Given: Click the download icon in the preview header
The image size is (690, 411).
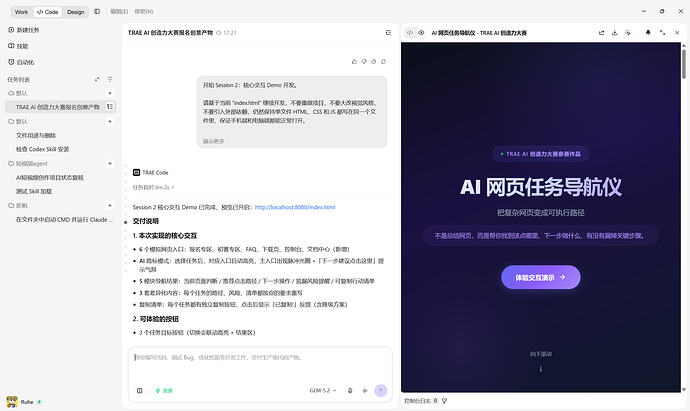Looking at the screenshot, I should coord(615,33).
